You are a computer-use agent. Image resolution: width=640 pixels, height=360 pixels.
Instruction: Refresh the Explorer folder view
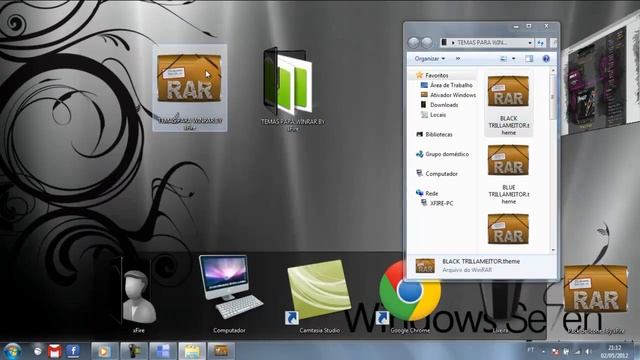(x=540, y=42)
